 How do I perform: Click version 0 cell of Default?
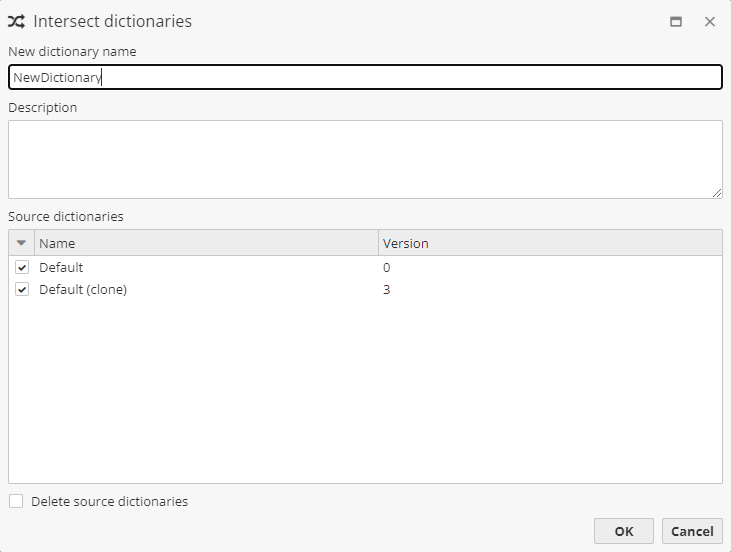point(387,268)
